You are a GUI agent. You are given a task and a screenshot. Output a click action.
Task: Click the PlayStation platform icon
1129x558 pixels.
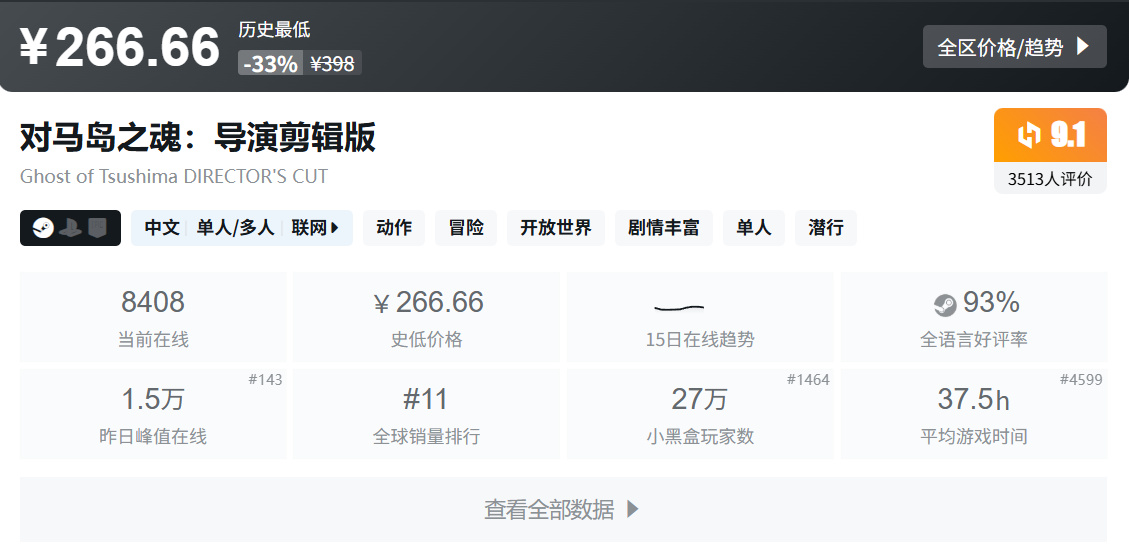[x=70, y=228]
